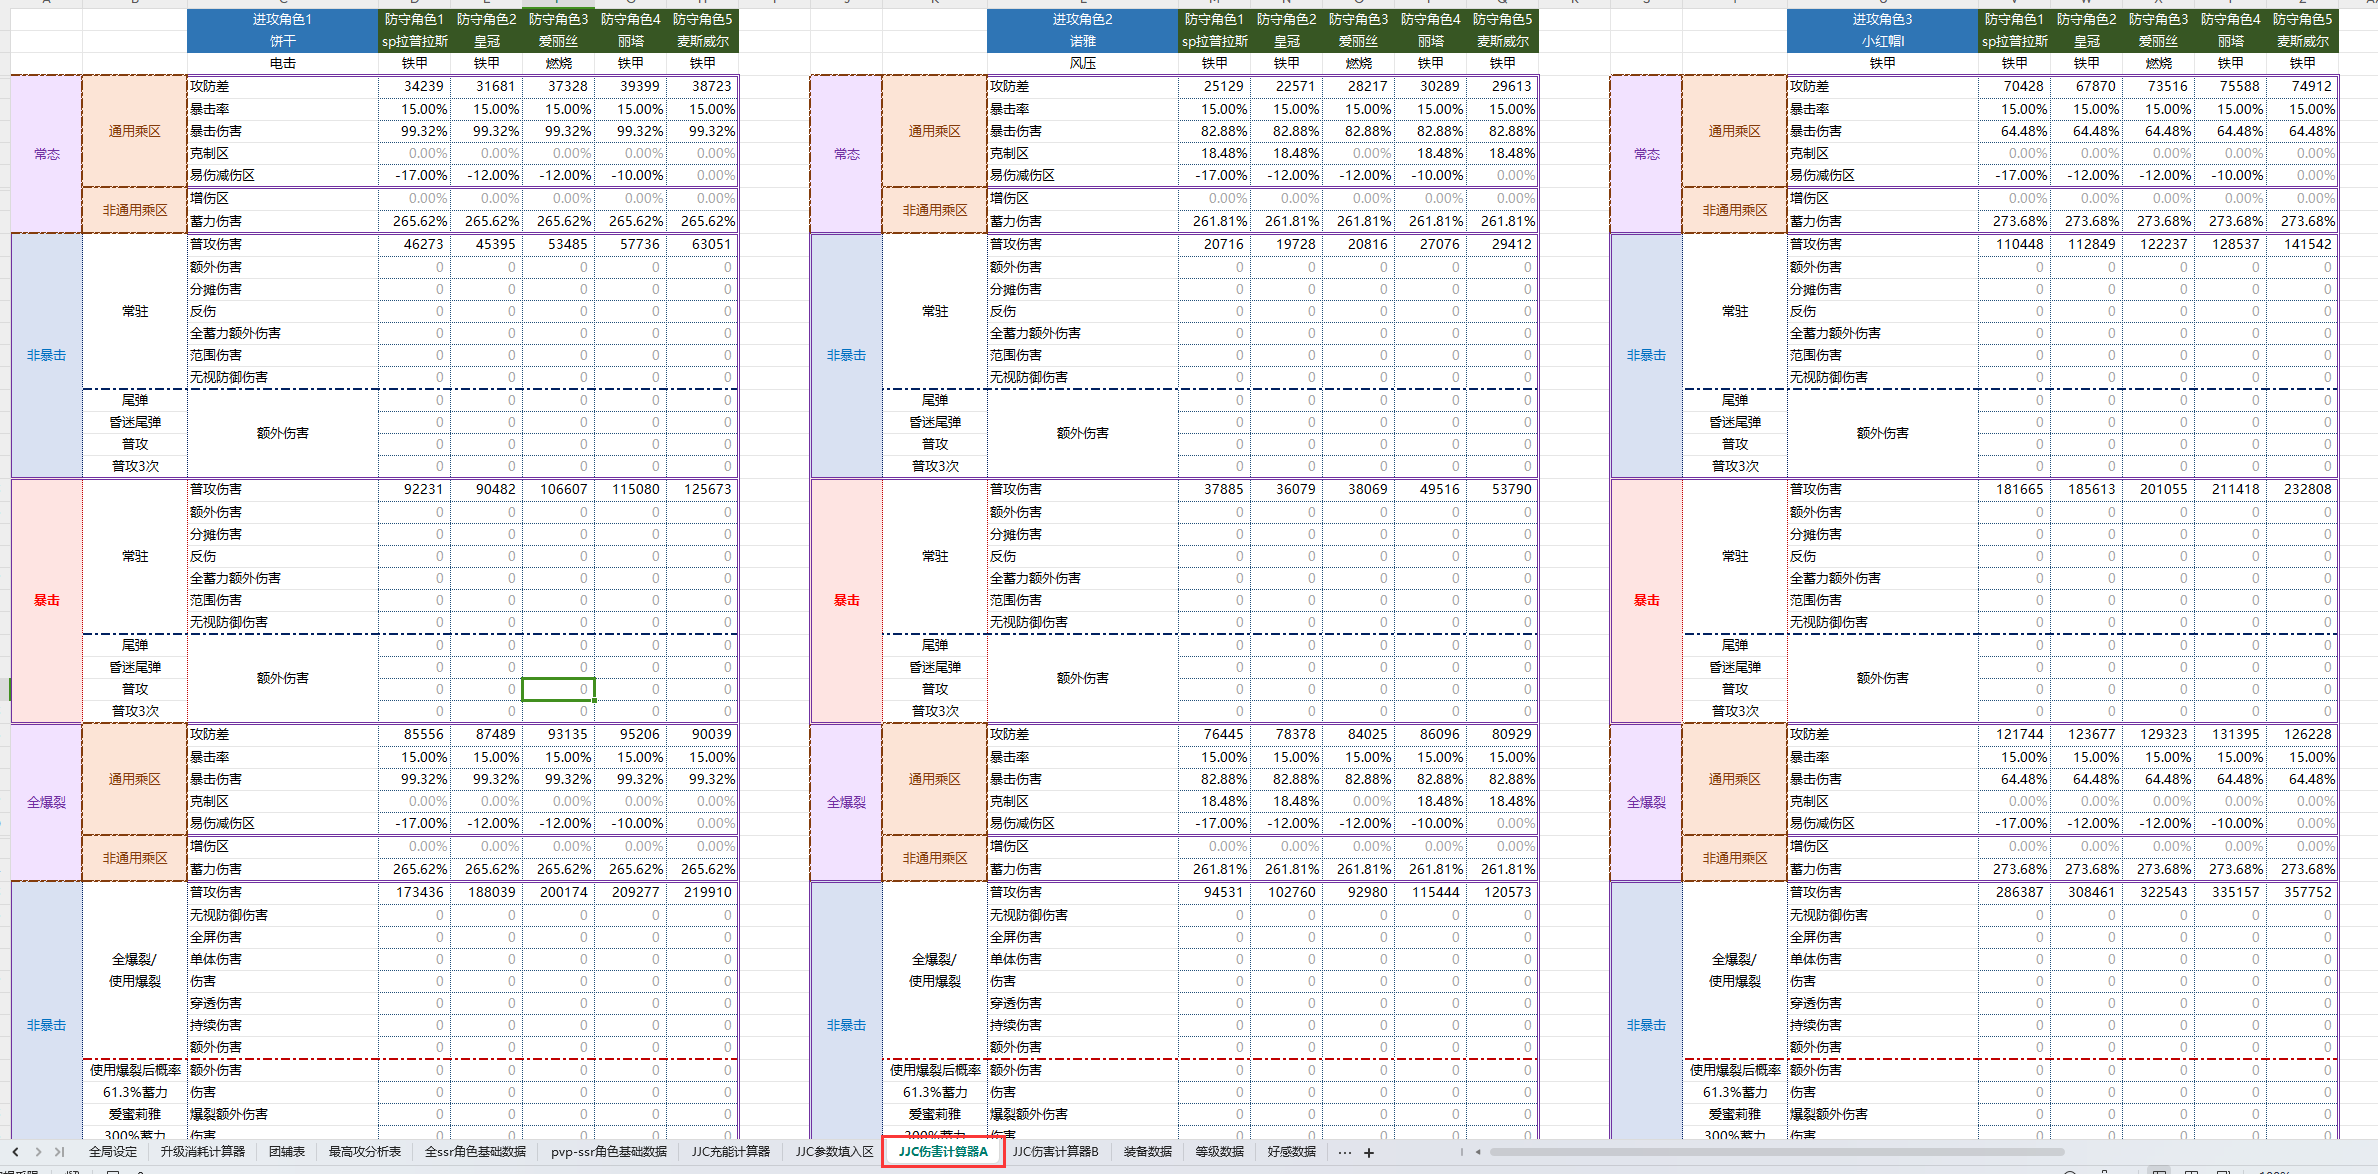
Task: Click the previous sheet navigation arrow
Action: pyautogui.click(x=15, y=1152)
